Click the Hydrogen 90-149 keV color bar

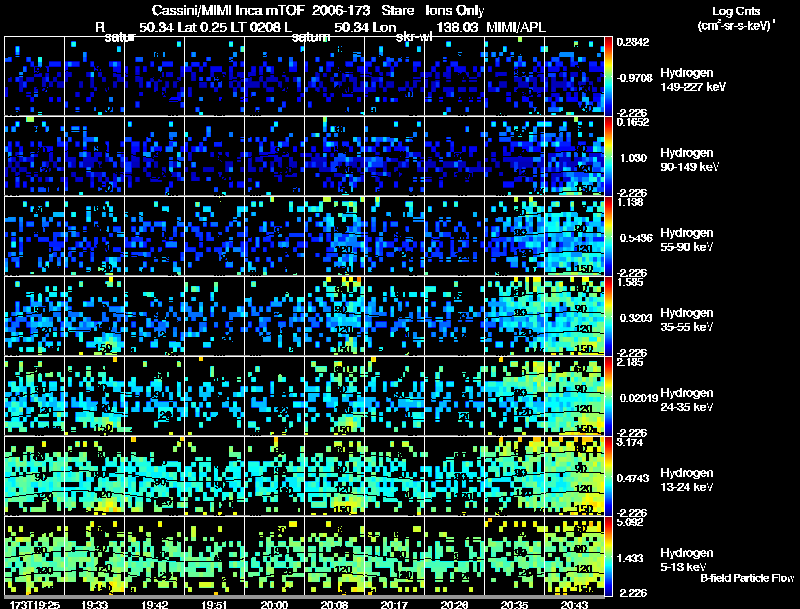[x=608, y=156]
